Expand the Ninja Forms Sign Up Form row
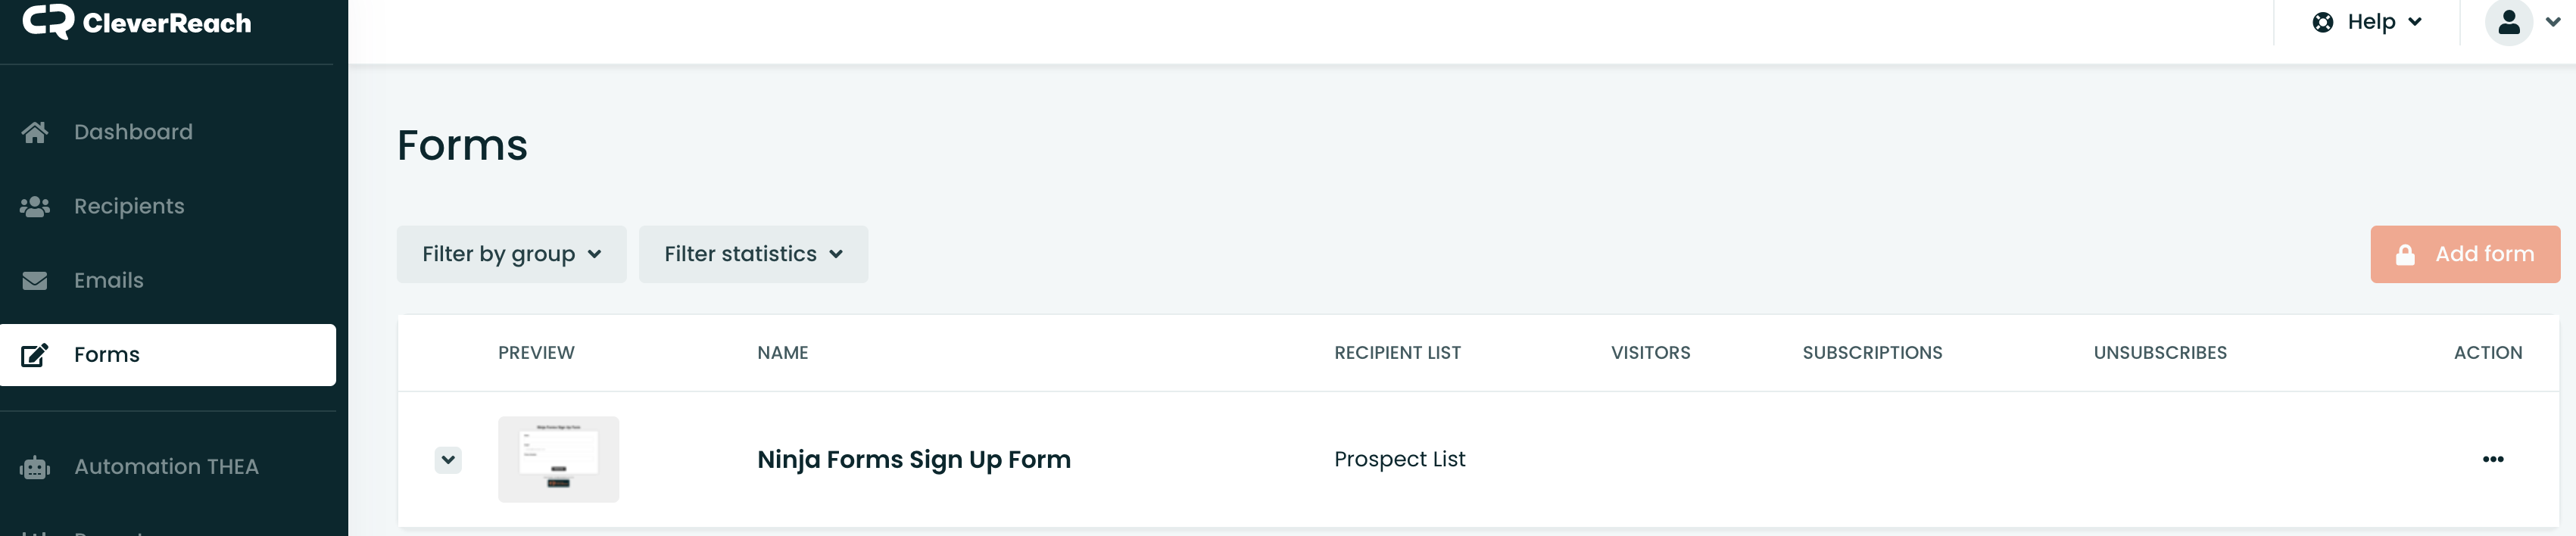Screen dimensions: 2576x536 point(449,460)
